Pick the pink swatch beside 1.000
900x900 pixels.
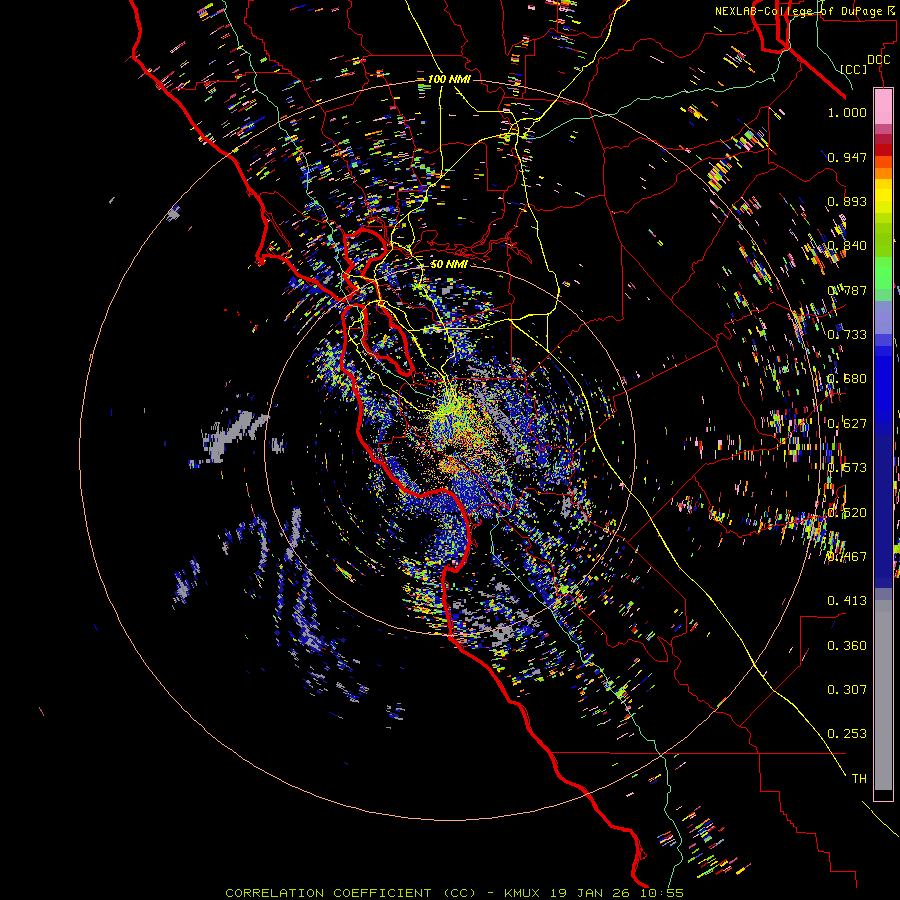(x=883, y=107)
